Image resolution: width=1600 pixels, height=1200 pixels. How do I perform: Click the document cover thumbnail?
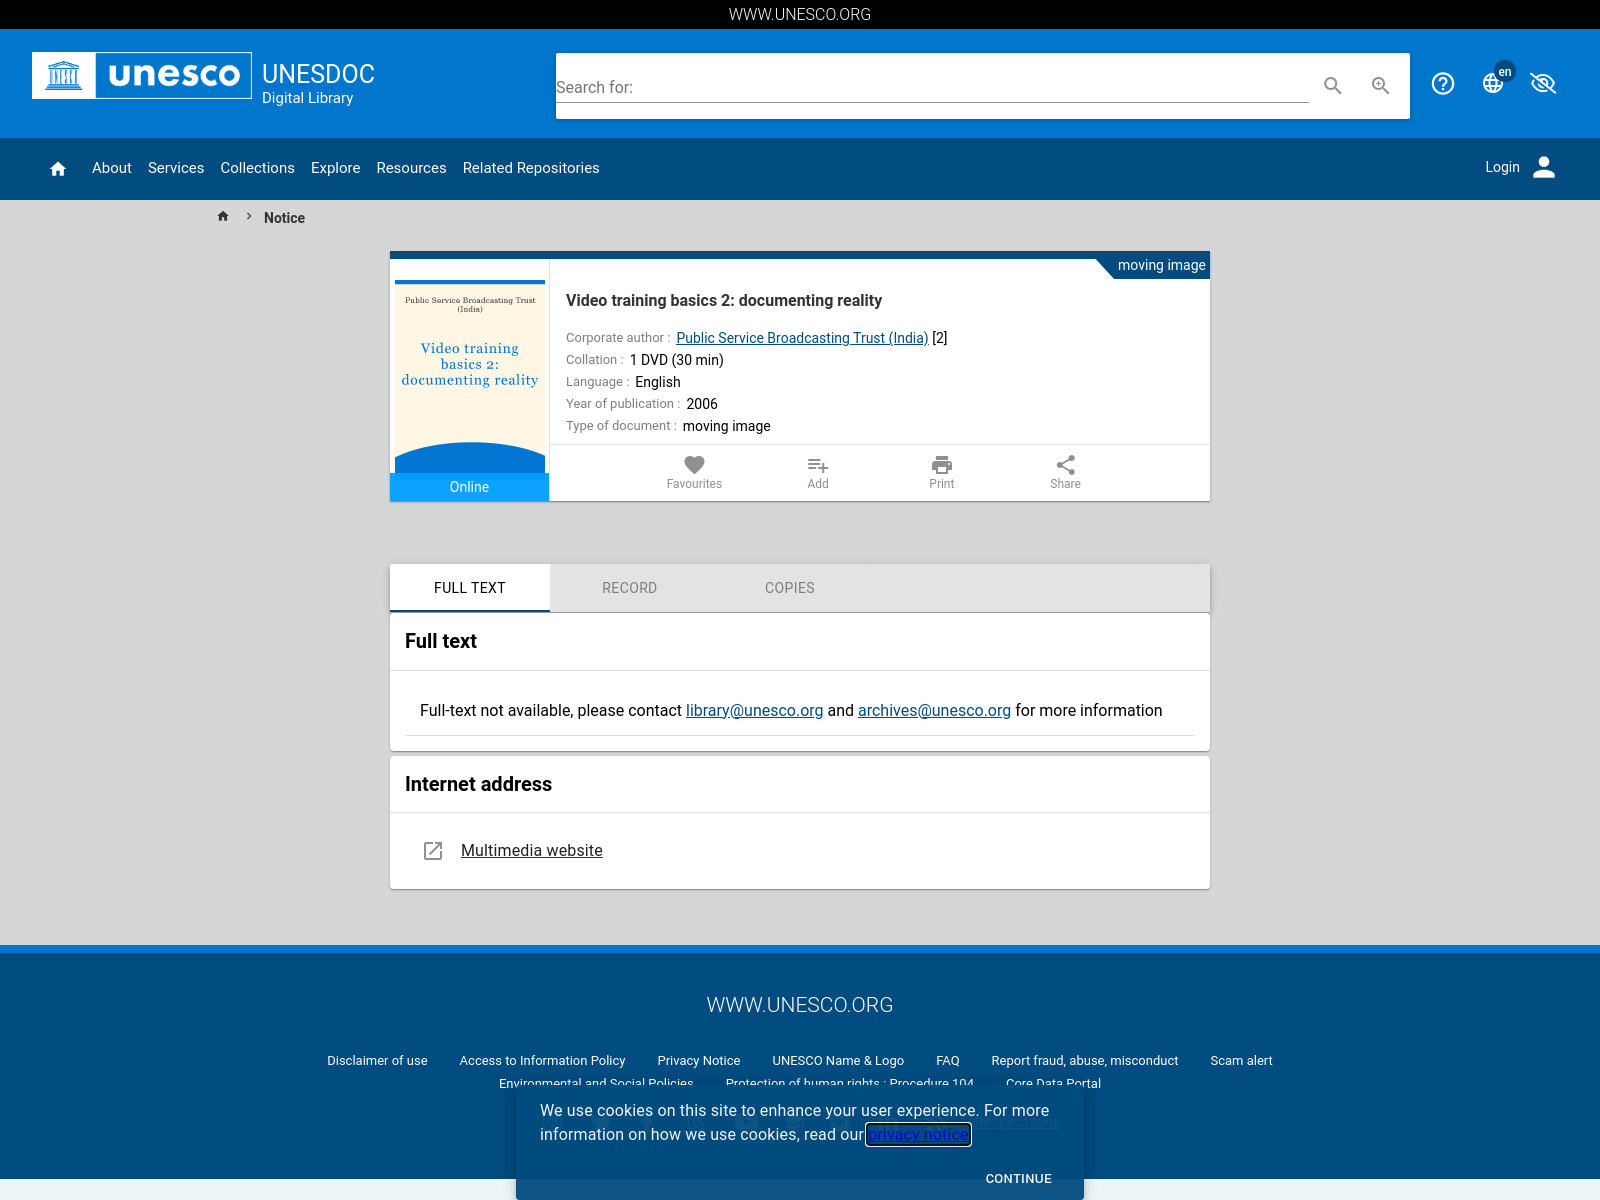click(470, 376)
